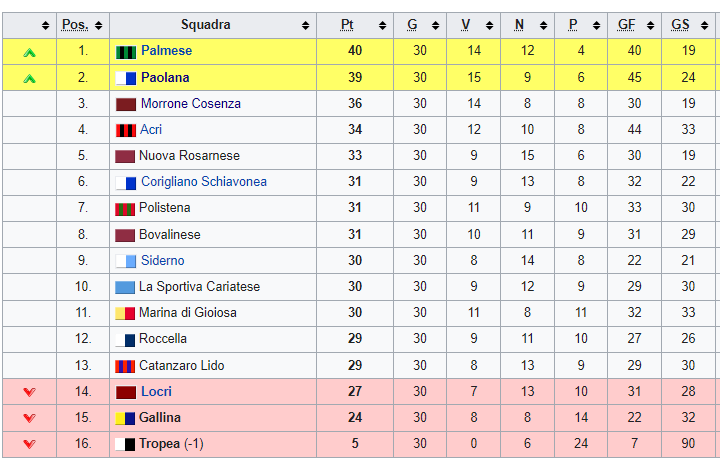The width and height of the screenshot is (720, 458).
Task: Click the Morrone Cosenza maroon color flag
Action: pos(126,105)
